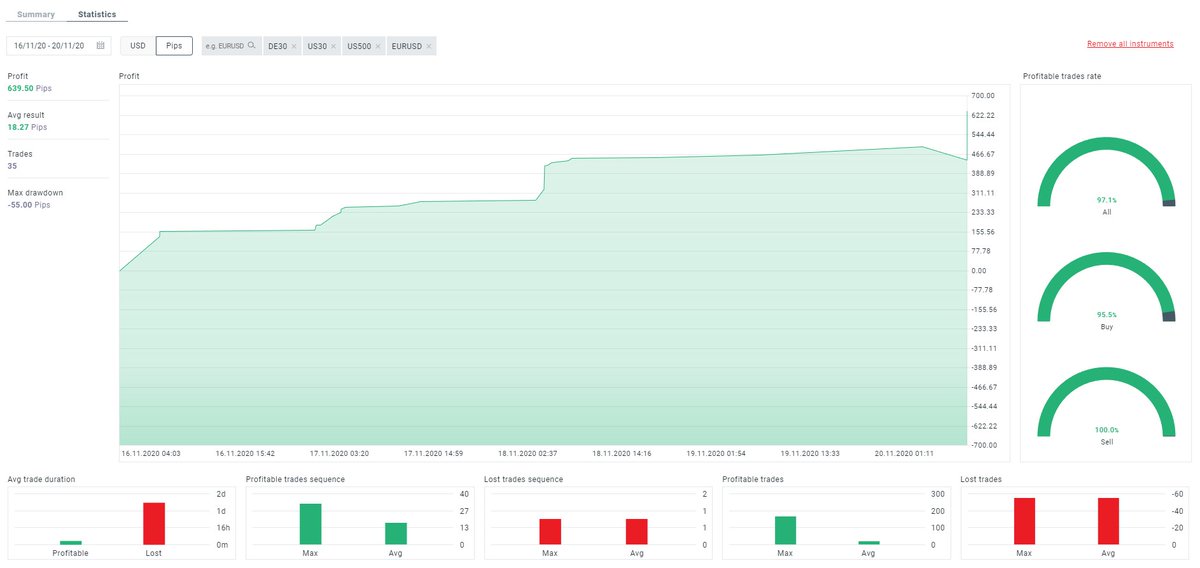Remove the EURUSD instrument tag
Image resolution: width=1200 pixels, height=568 pixels.
(x=429, y=47)
